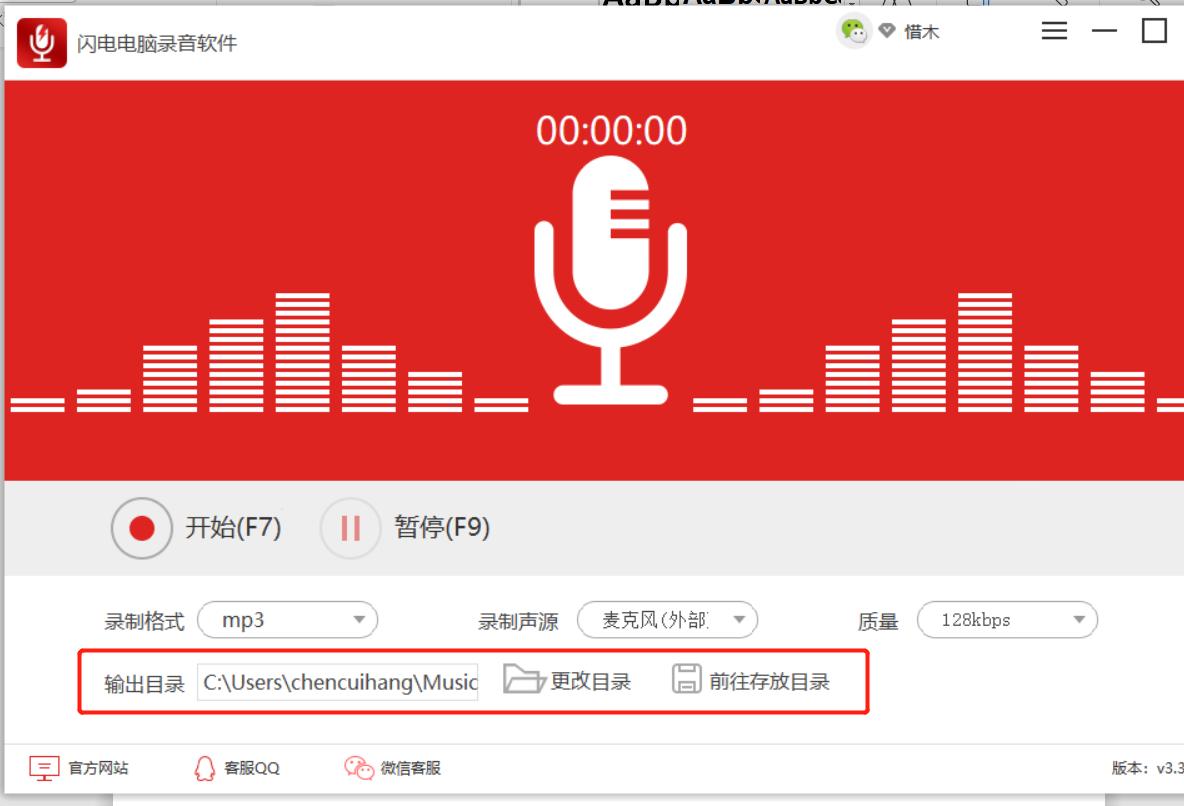The height and width of the screenshot is (806, 1184).
Task: Click the red microphone app logo
Action: (42, 43)
